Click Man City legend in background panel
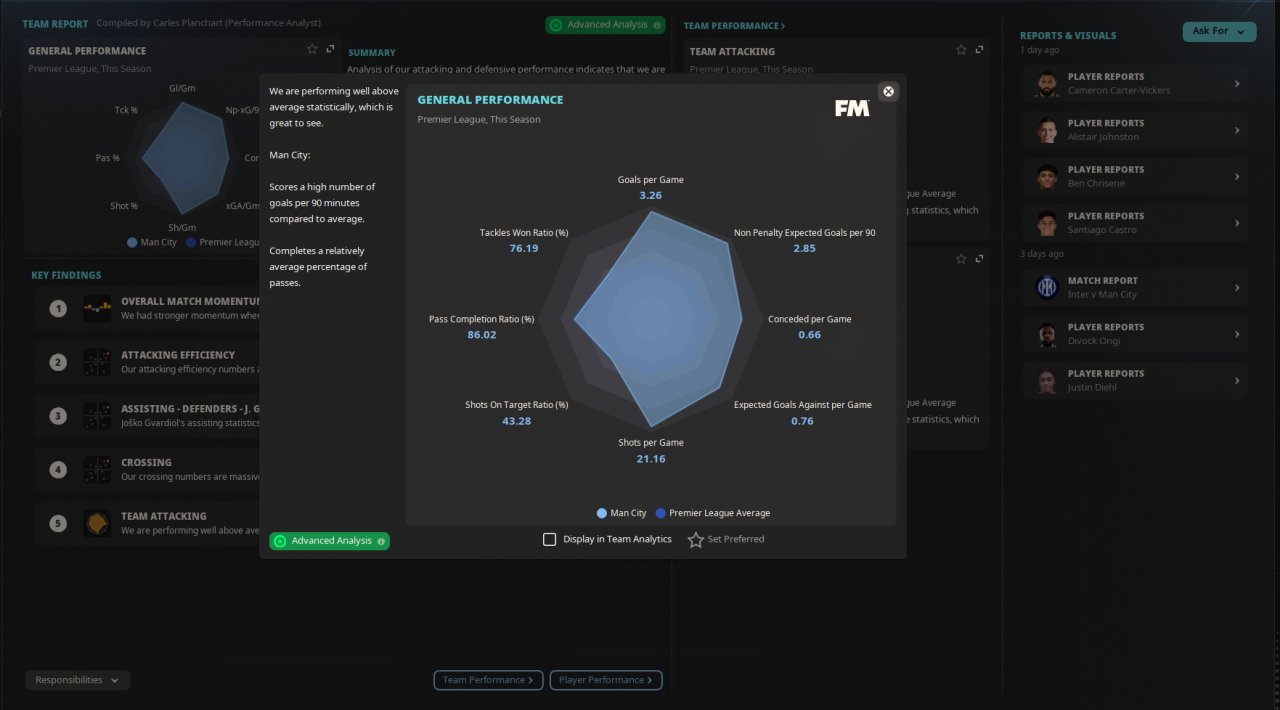 [152, 242]
